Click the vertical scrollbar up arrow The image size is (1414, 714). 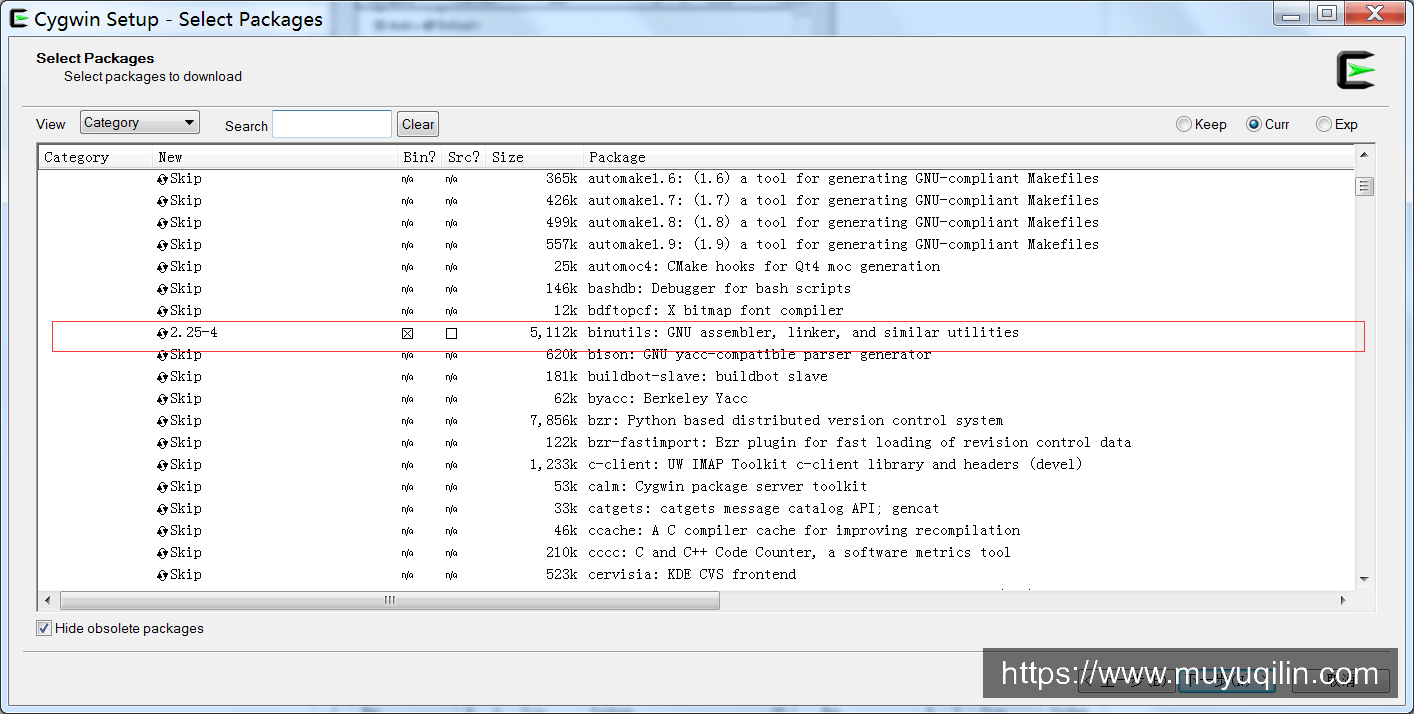1364,155
